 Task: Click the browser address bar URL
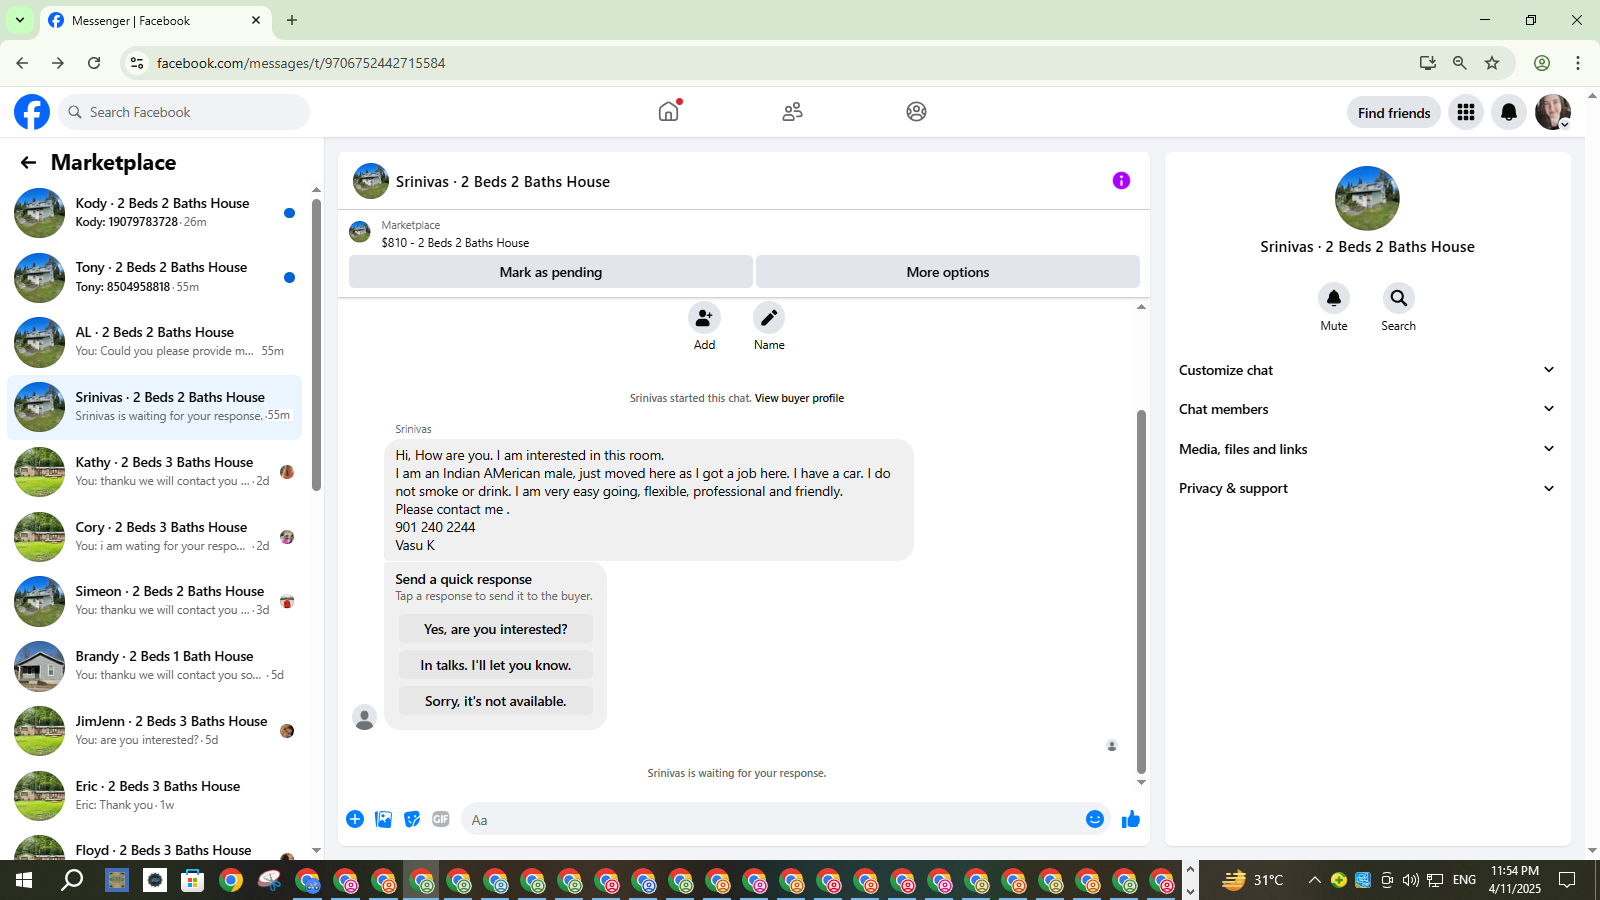coord(301,63)
